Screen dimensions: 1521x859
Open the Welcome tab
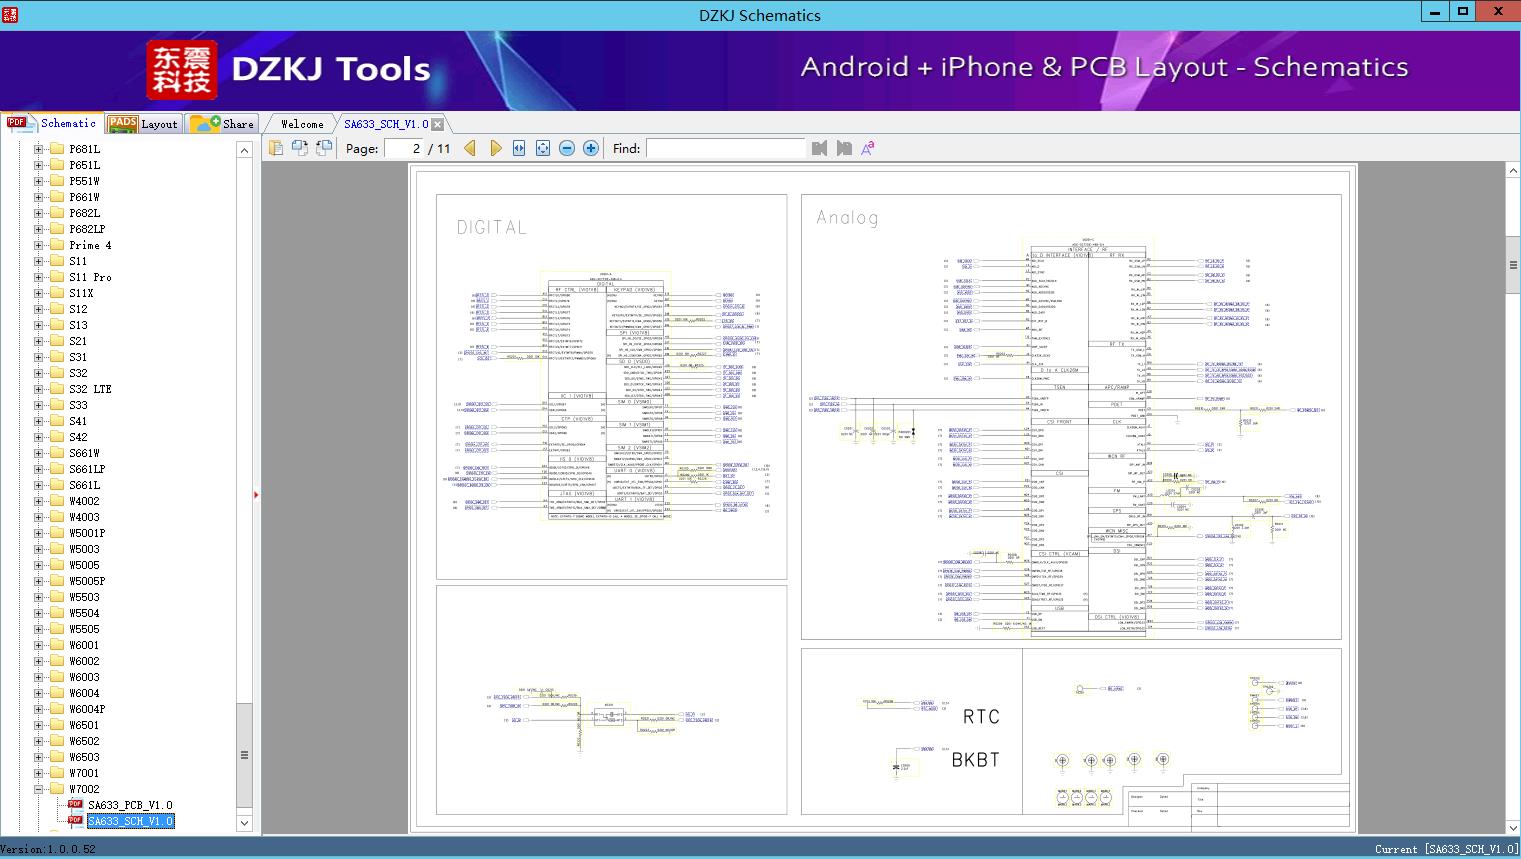[x=301, y=124]
